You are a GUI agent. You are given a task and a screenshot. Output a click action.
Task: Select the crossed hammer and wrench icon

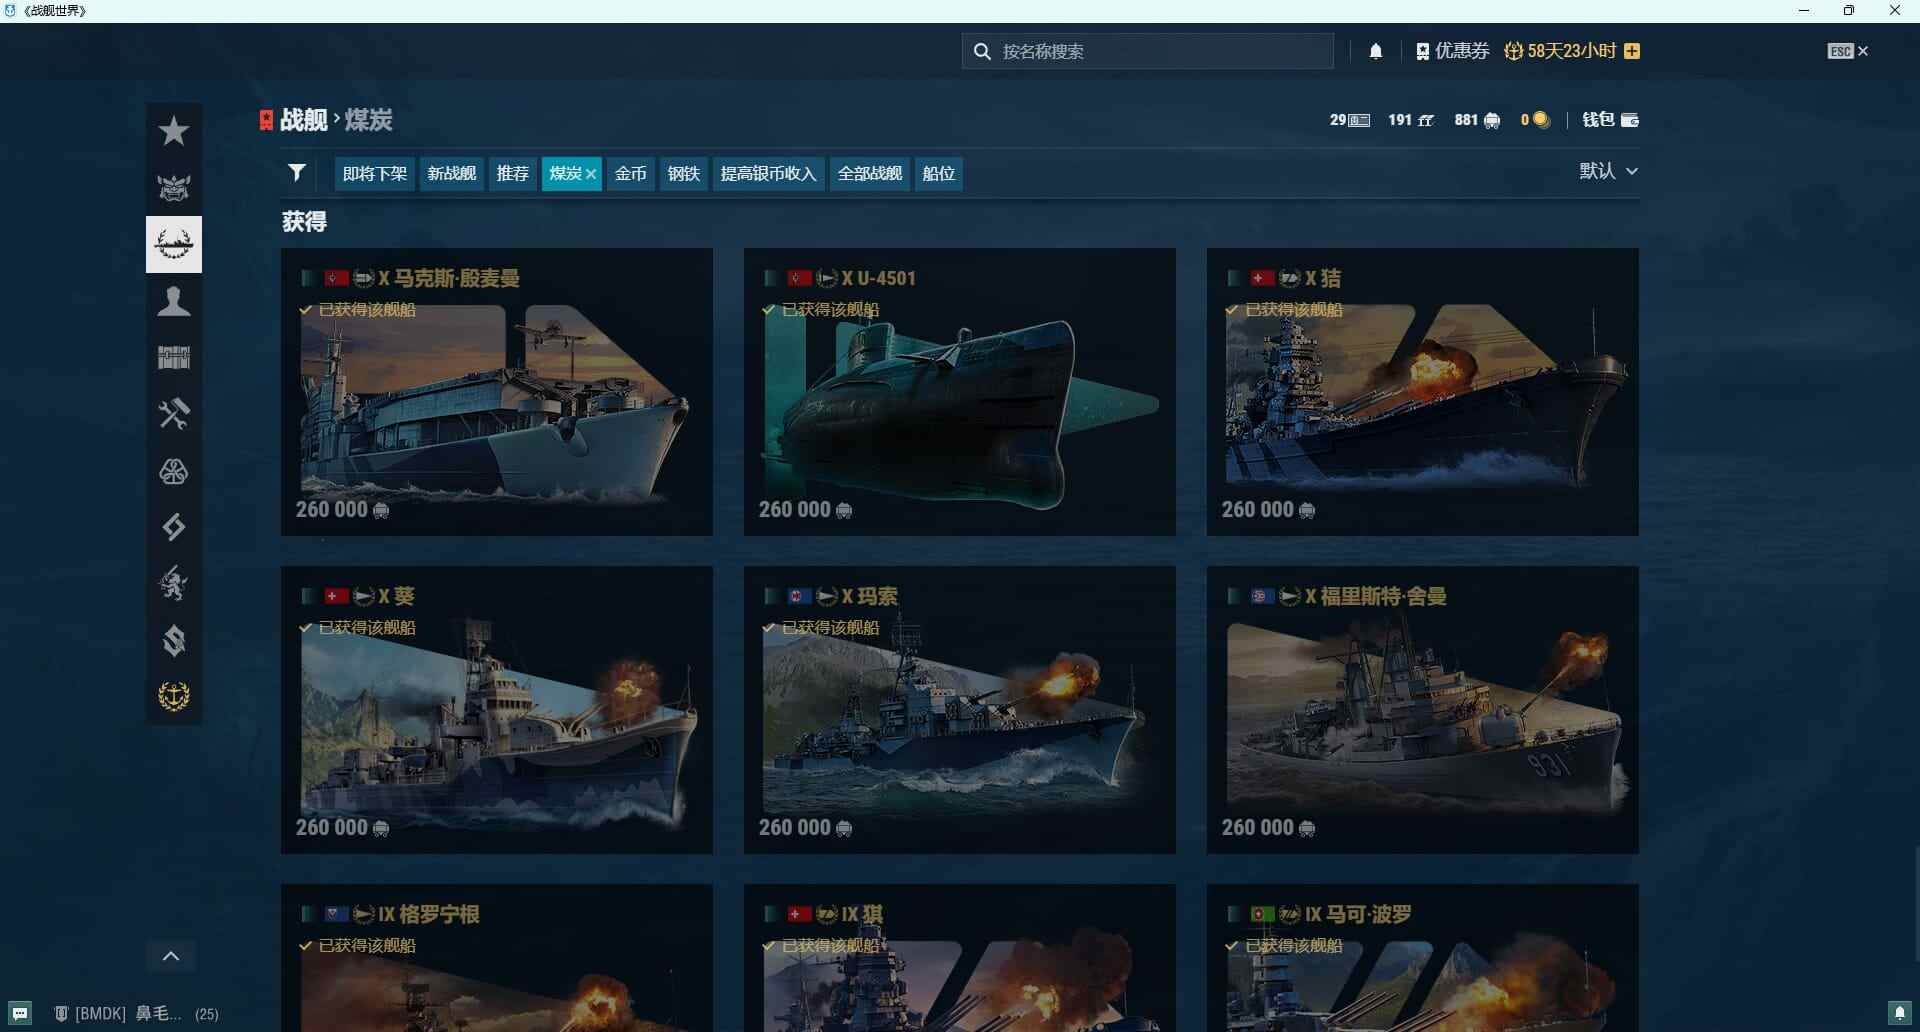[x=174, y=413]
